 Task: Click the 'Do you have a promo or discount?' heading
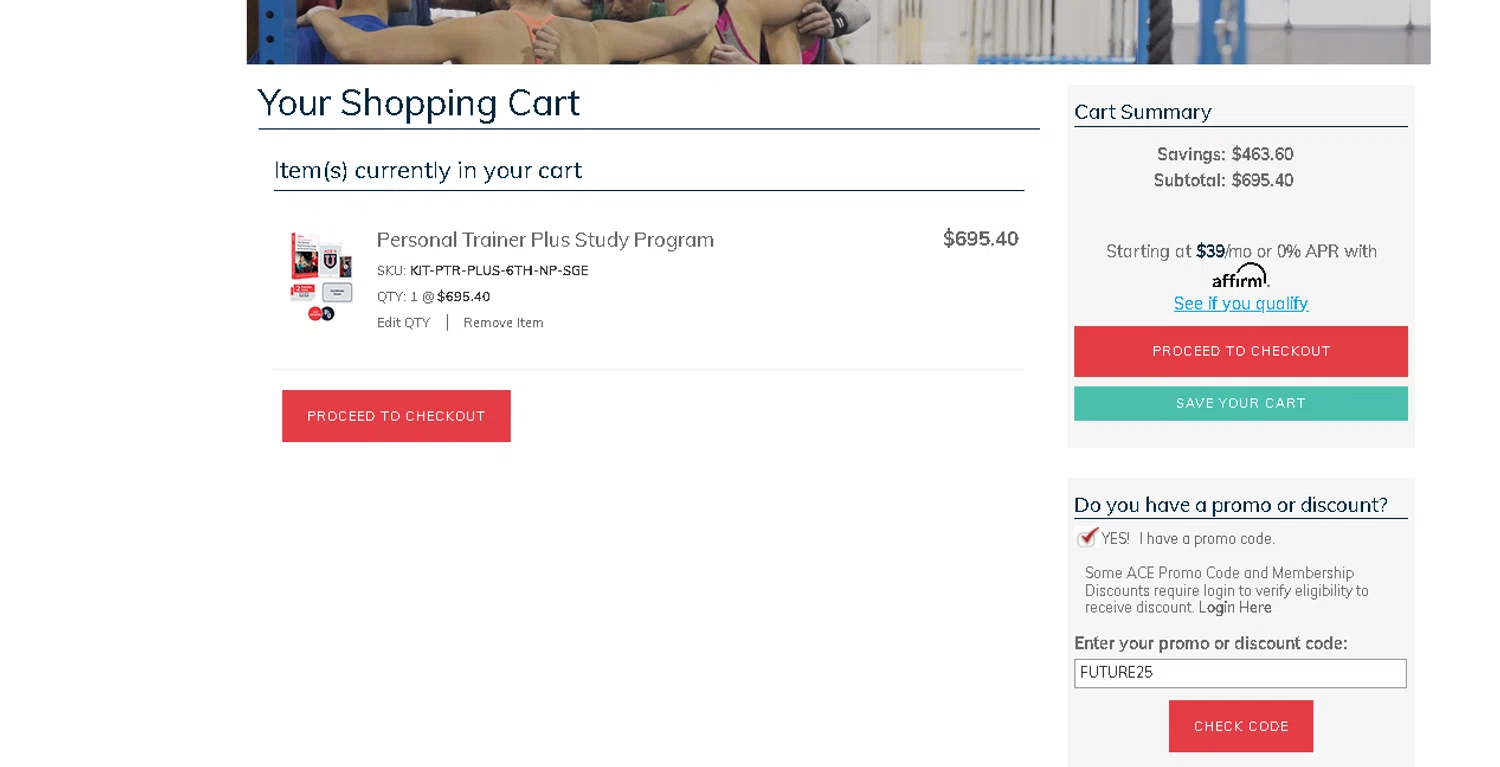pyautogui.click(x=1230, y=505)
